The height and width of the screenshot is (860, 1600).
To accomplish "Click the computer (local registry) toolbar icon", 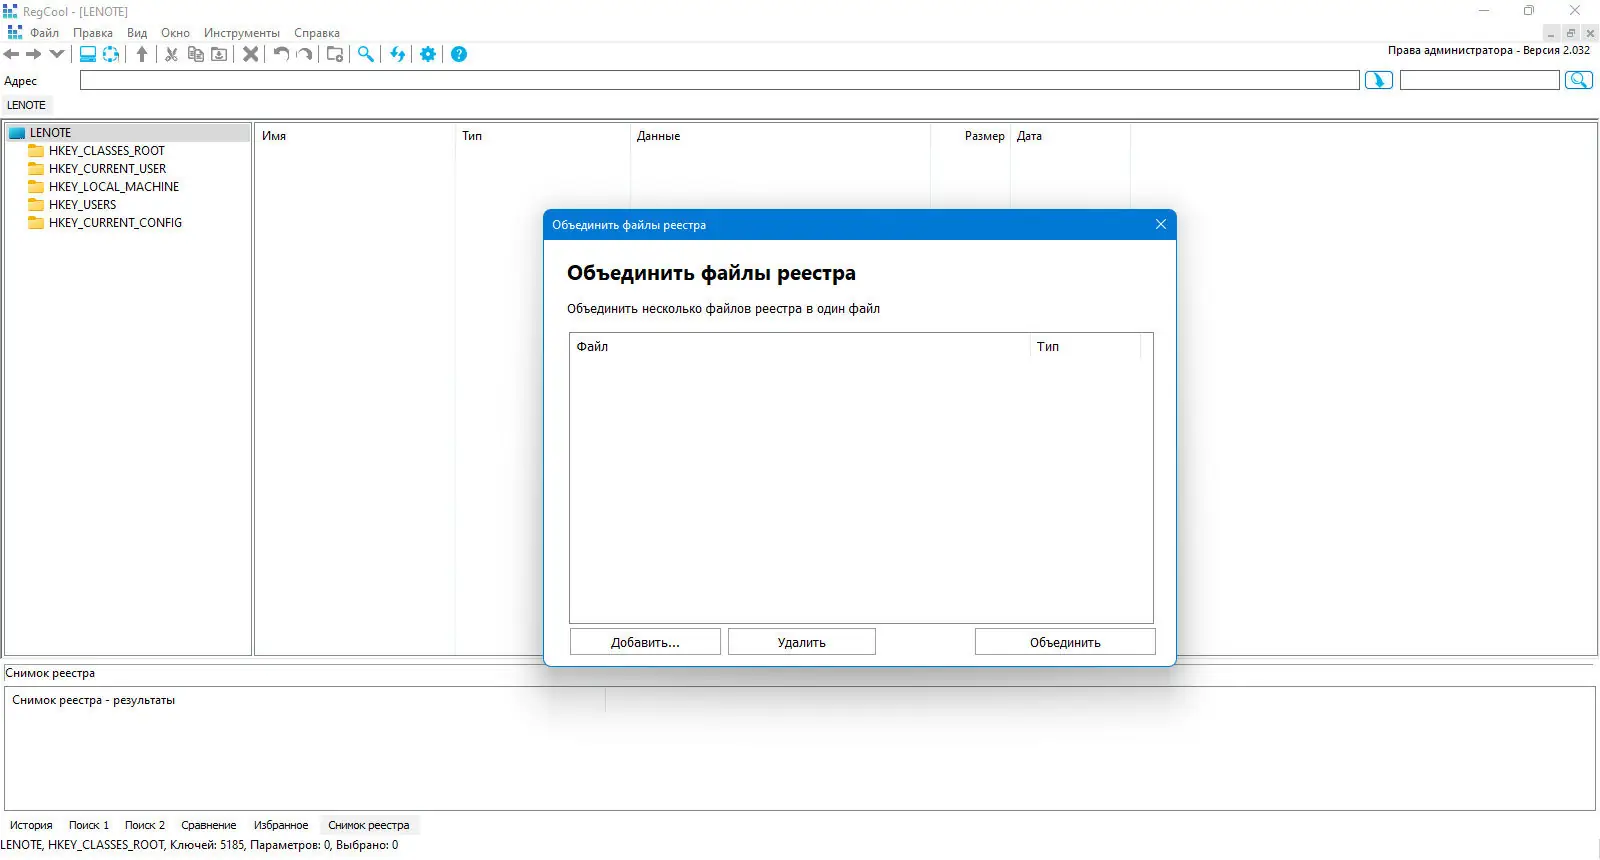I will [88, 54].
